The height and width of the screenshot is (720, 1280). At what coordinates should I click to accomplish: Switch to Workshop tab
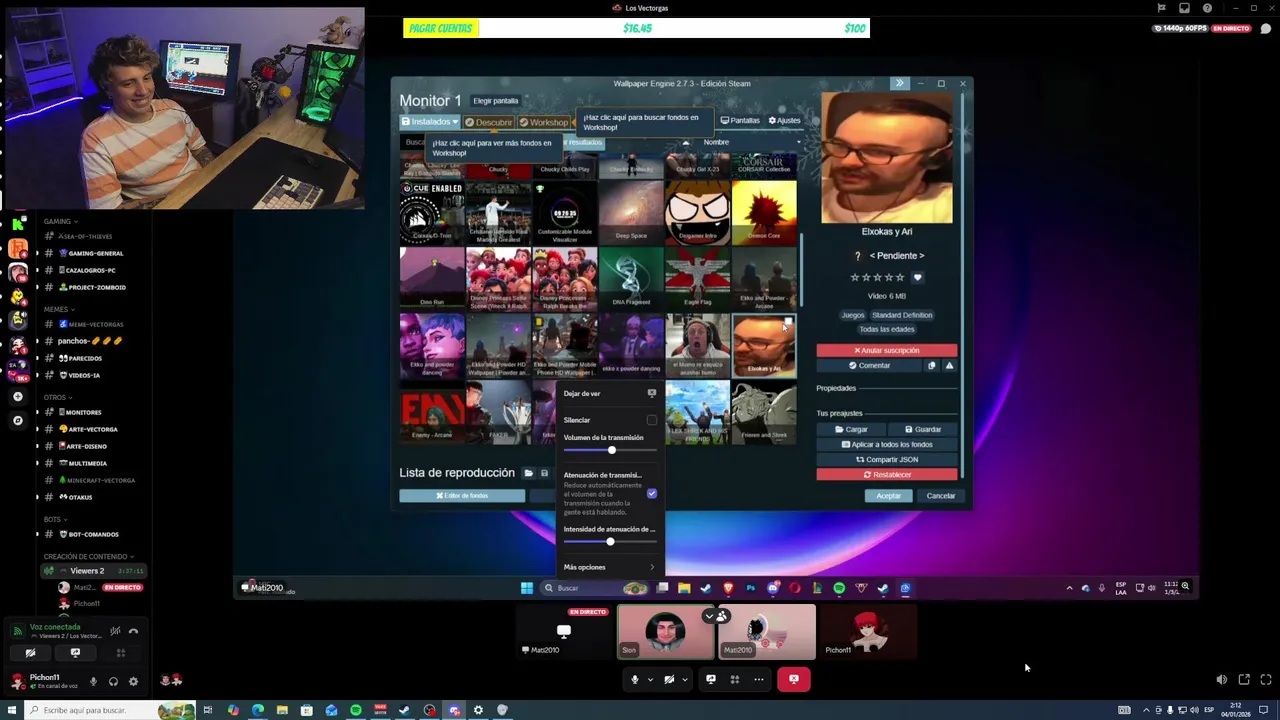pos(543,122)
